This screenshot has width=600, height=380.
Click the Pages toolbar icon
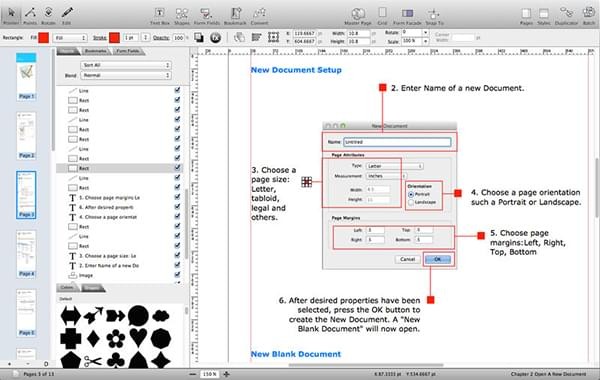pos(526,16)
